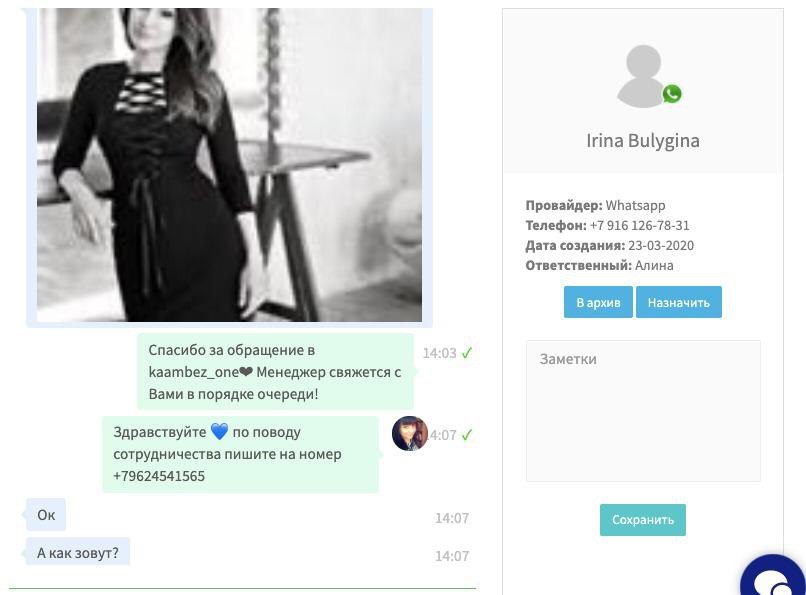Click the manager's round avatar photo
The image size is (806, 595).
point(410,434)
